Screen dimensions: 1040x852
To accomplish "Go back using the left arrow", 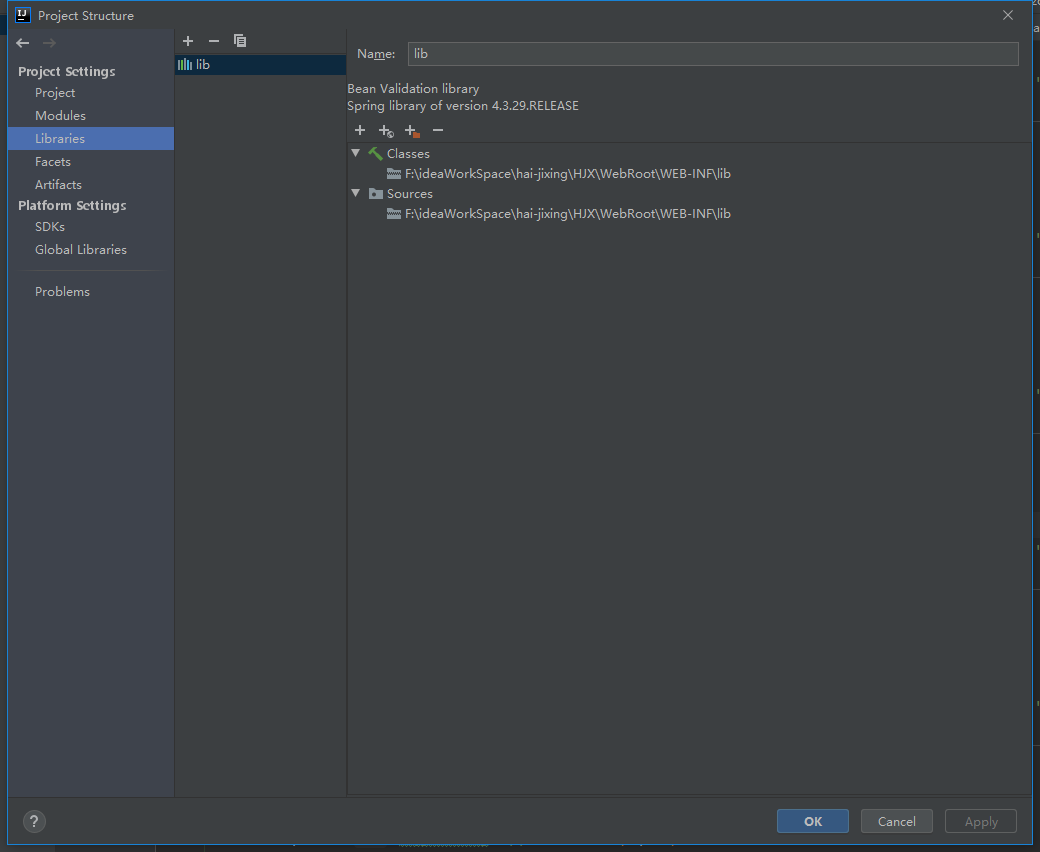I will [23, 43].
